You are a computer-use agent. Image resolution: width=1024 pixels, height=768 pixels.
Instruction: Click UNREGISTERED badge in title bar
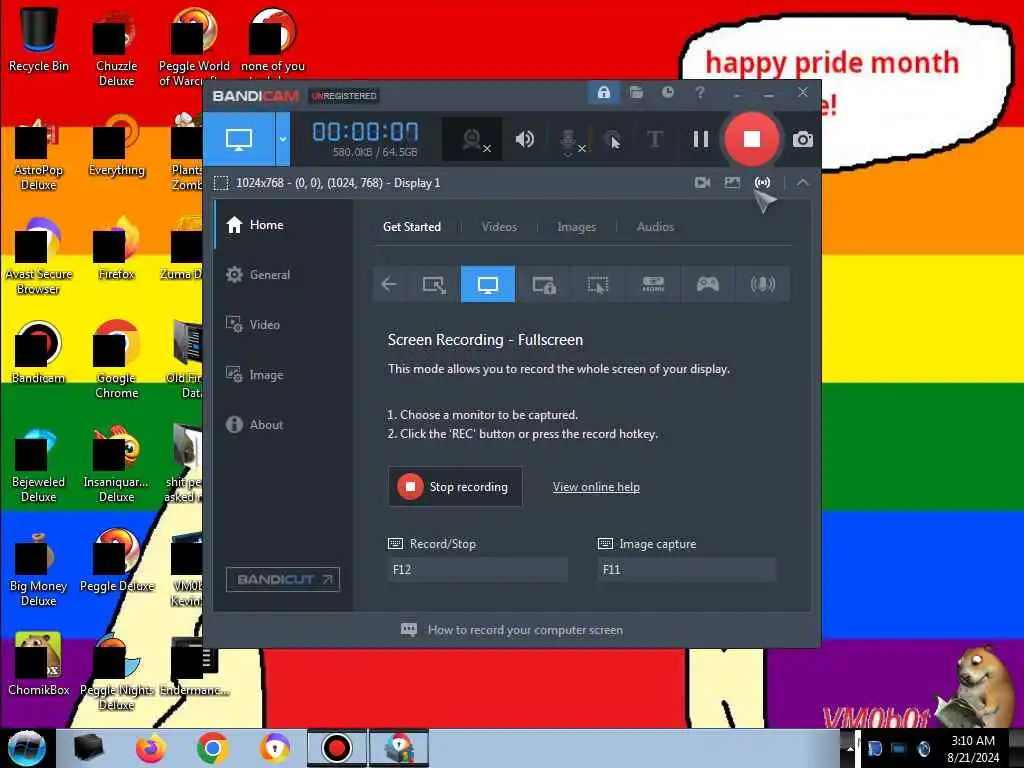coord(344,96)
